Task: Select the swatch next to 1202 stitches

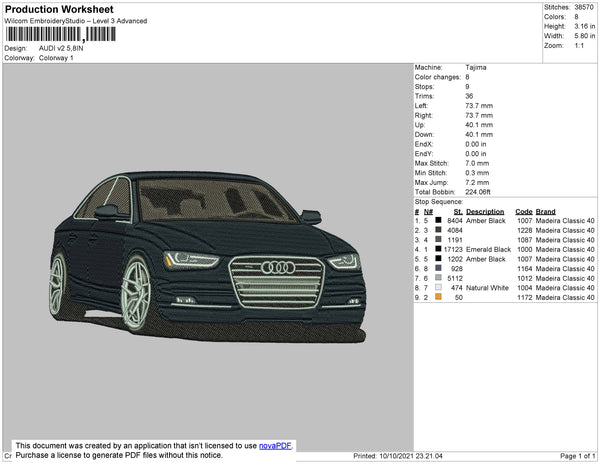Action: [438, 258]
